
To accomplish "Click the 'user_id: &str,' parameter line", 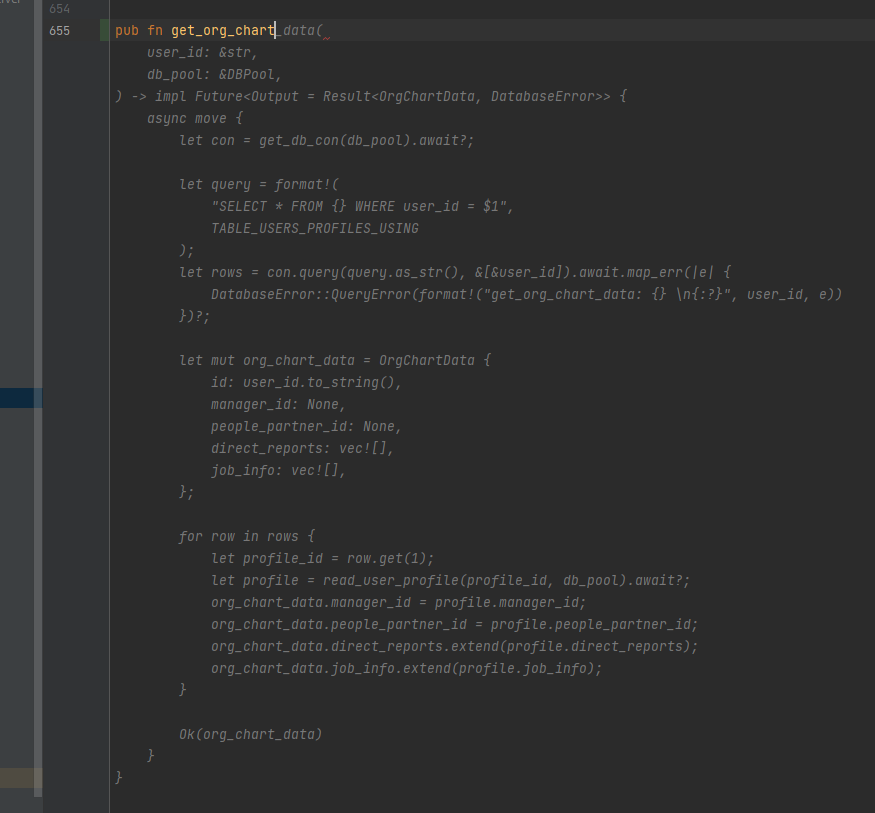I will point(202,52).
